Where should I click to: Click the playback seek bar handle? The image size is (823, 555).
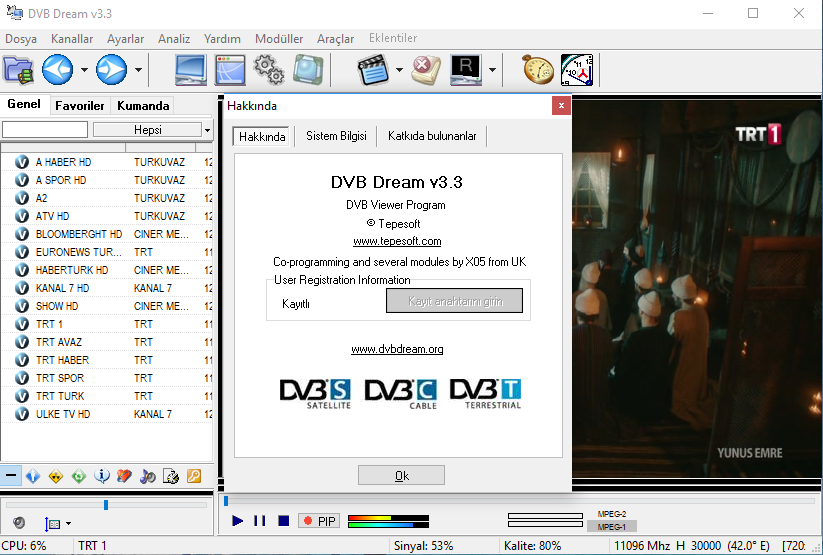[x=226, y=501]
